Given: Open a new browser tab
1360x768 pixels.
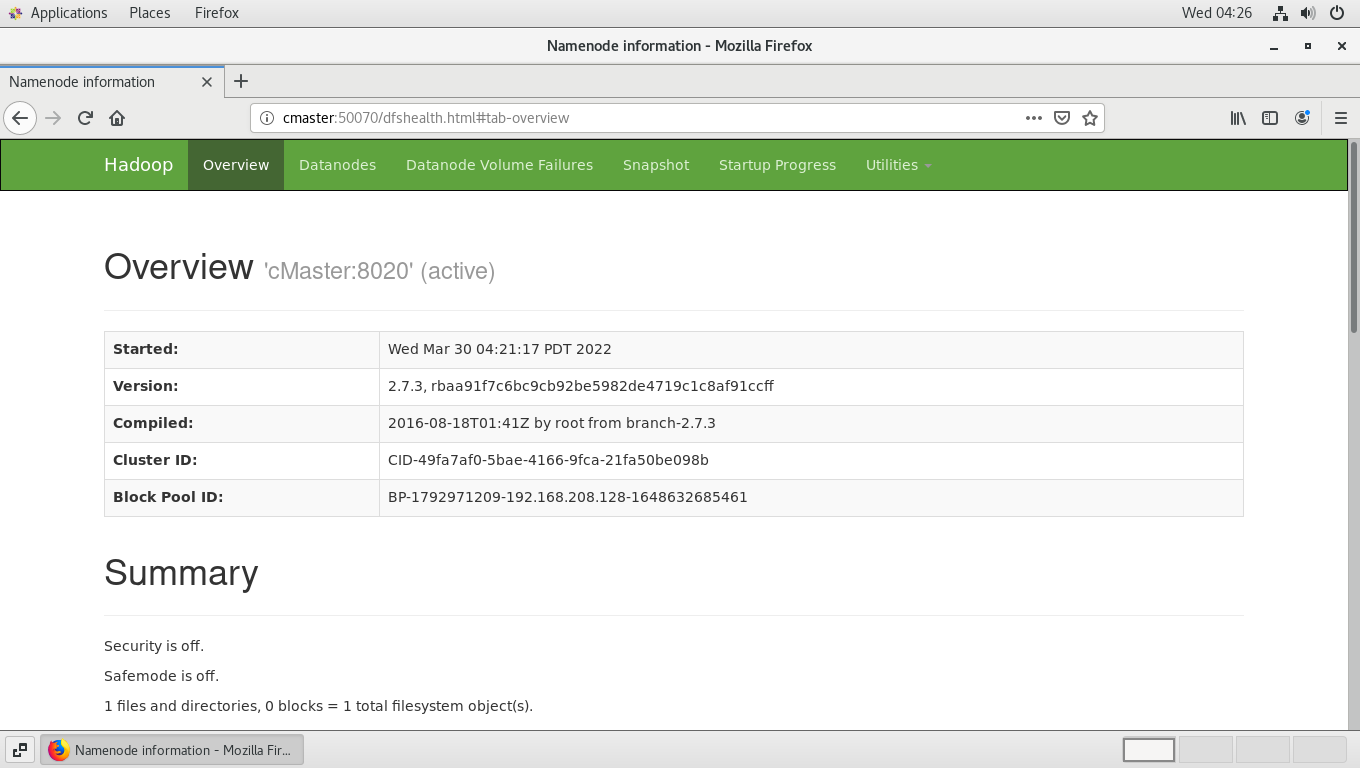Looking at the screenshot, I should [x=241, y=82].
